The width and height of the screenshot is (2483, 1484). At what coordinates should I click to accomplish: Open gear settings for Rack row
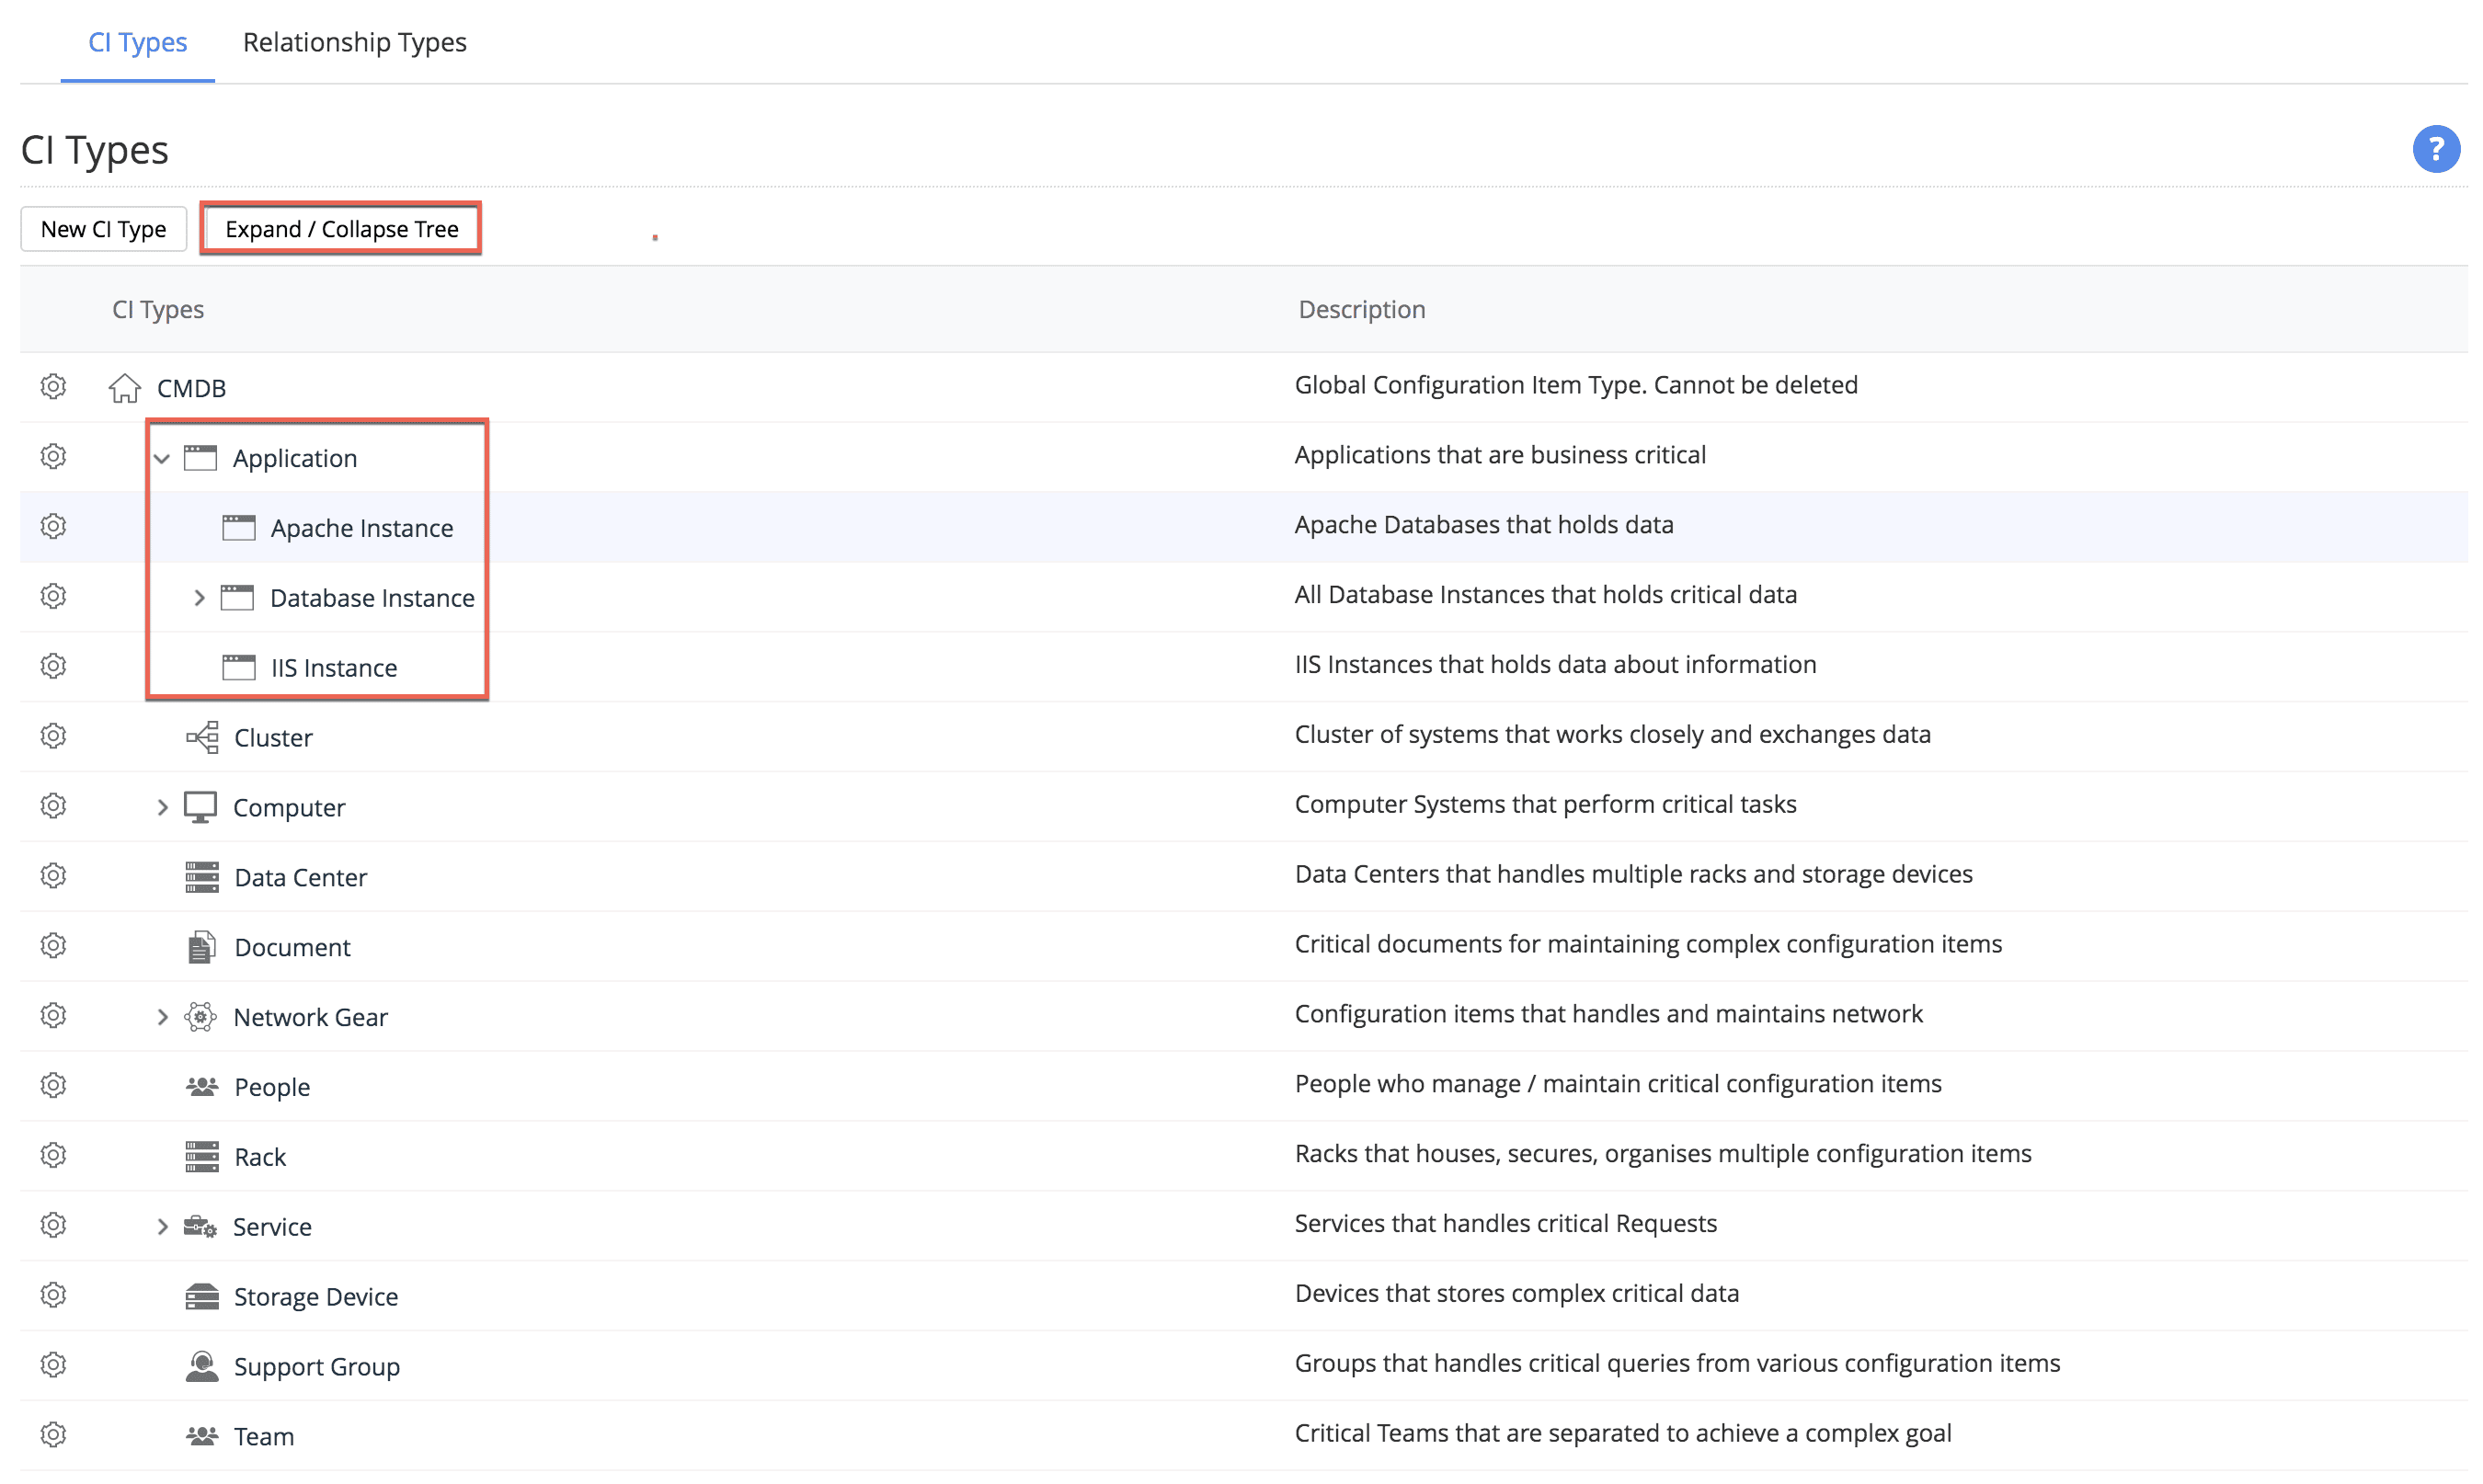pos(53,1155)
